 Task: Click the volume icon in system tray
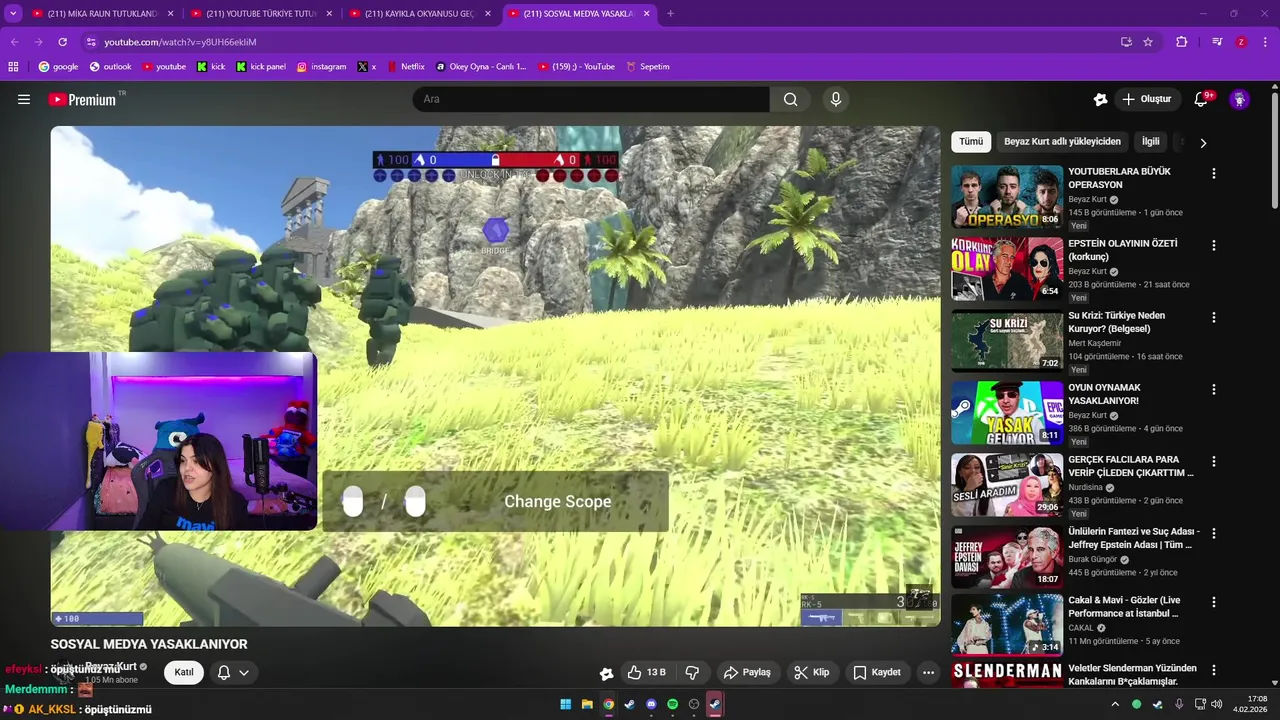coord(1217,704)
